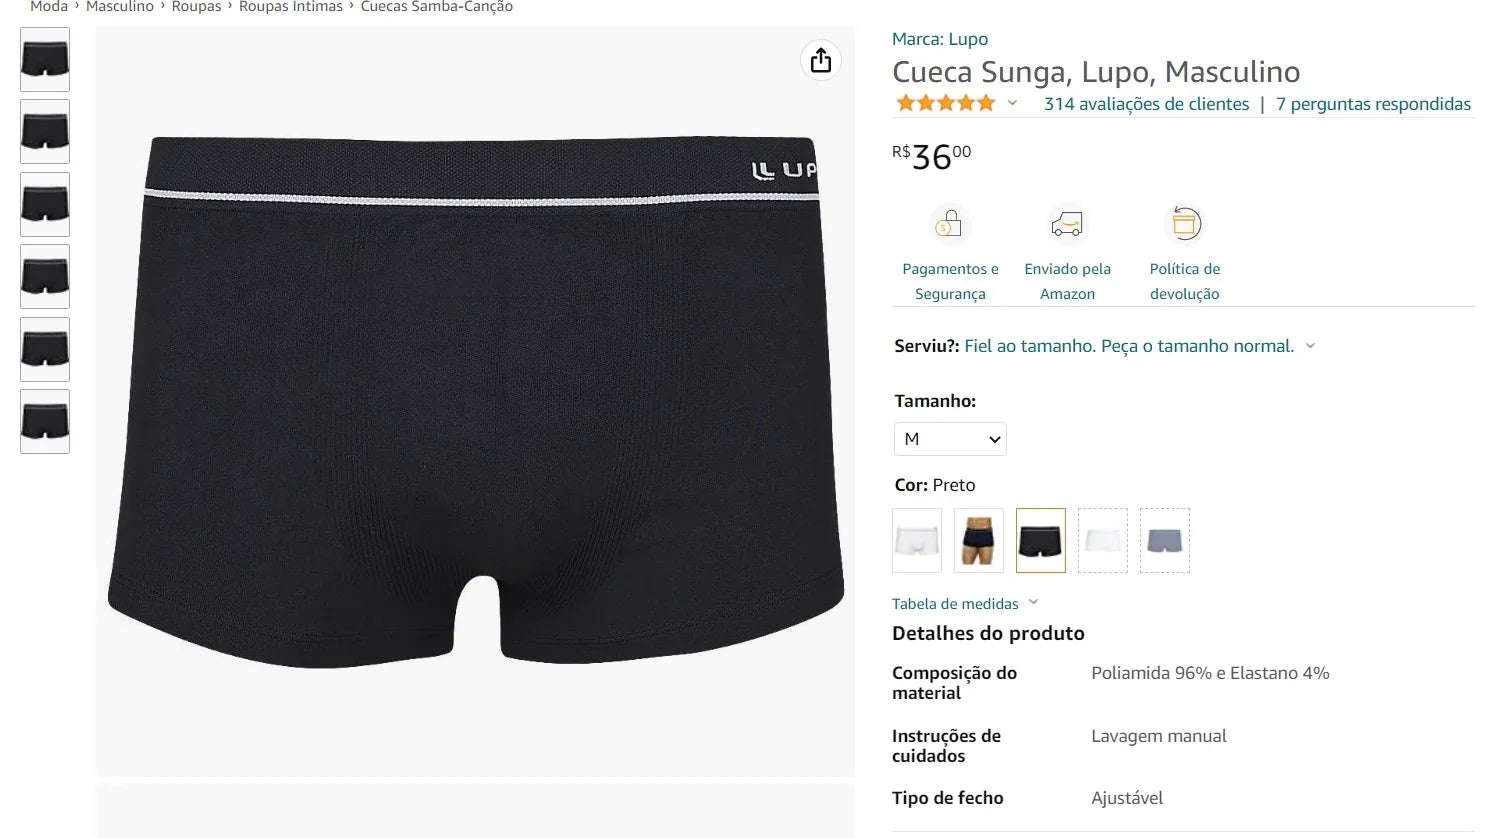Select the grey color swatch
This screenshot has width=1487, height=838.
point(1165,541)
